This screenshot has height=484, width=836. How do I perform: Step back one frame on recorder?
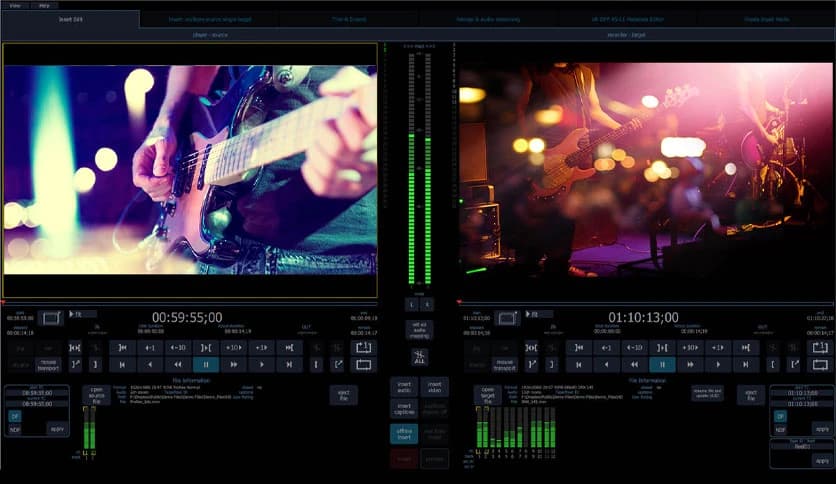[607, 348]
